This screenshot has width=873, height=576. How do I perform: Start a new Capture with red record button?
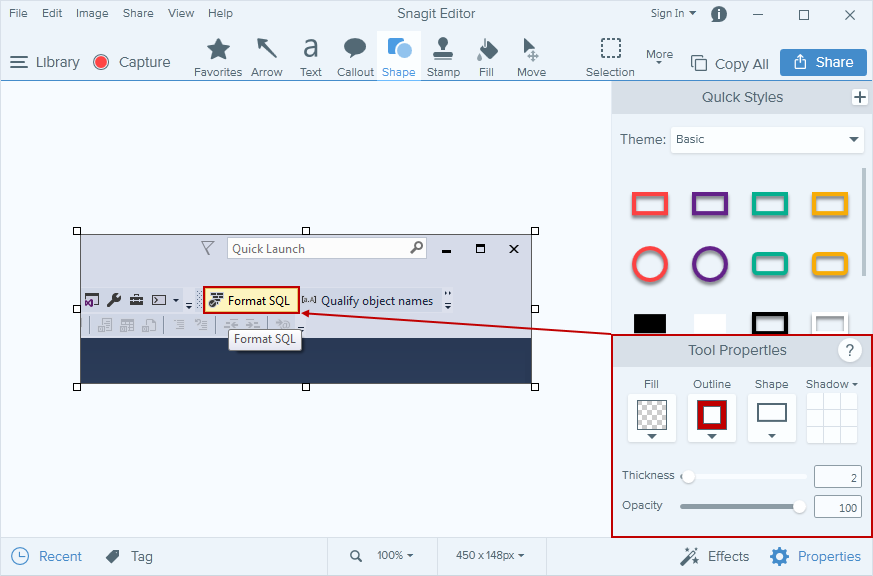(x=132, y=62)
